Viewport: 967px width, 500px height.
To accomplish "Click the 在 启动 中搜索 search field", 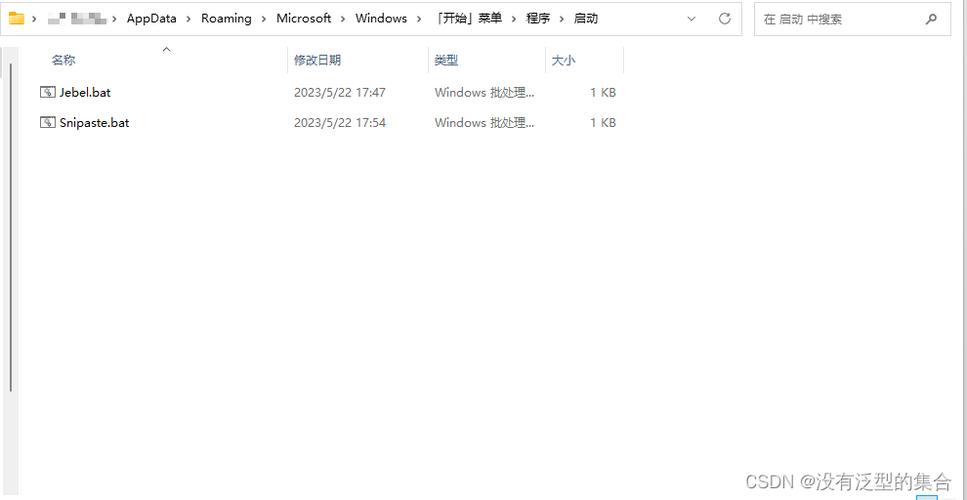I will [852, 19].
